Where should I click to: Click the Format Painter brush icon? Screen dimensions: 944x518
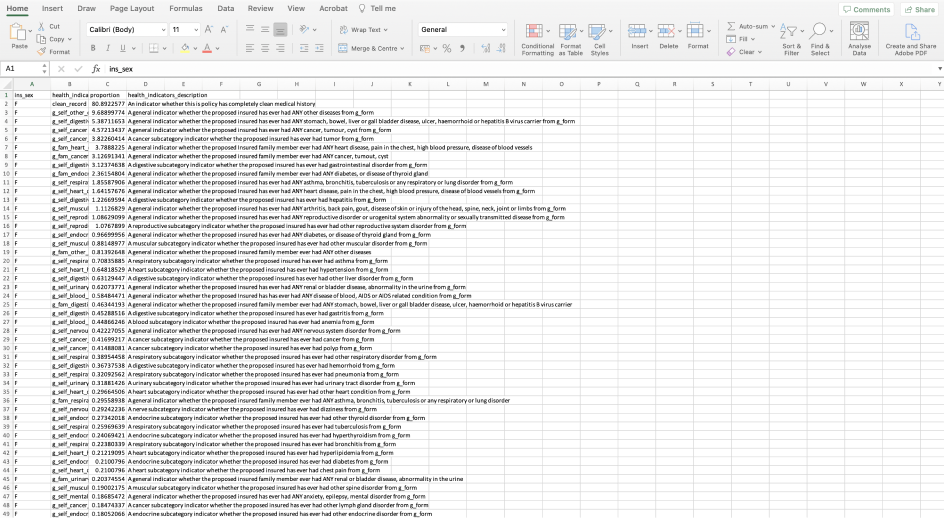tap(42, 51)
